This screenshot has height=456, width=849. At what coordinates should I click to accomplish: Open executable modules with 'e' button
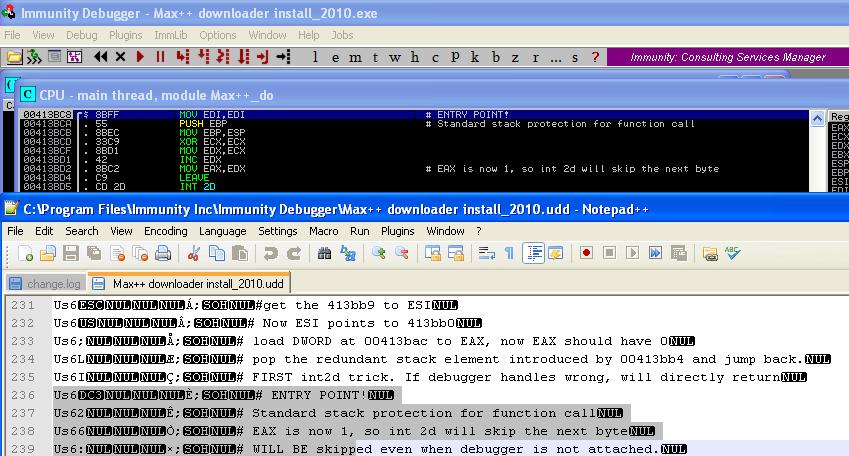coord(335,57)
